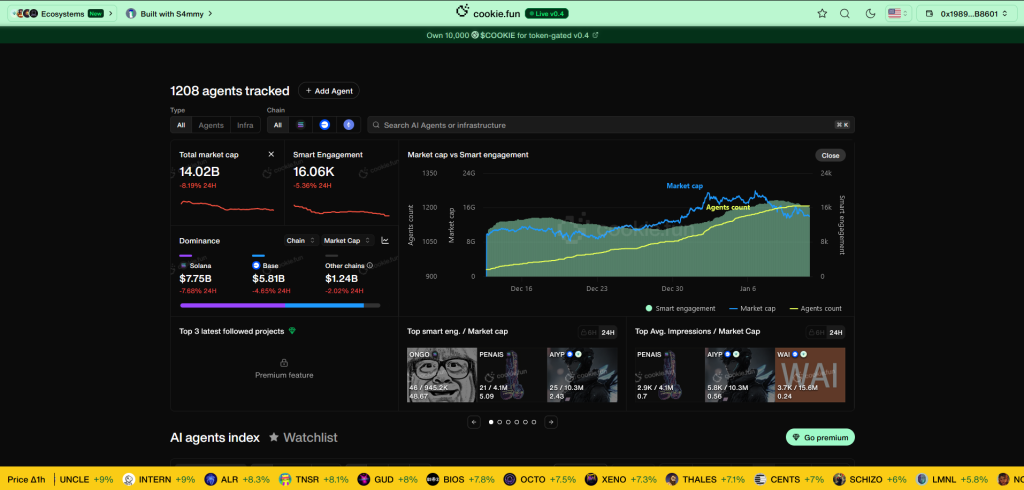Screen dimensions: 1024x490
Task: Open the US flag language selector
Action: click(x=898, y=13)
